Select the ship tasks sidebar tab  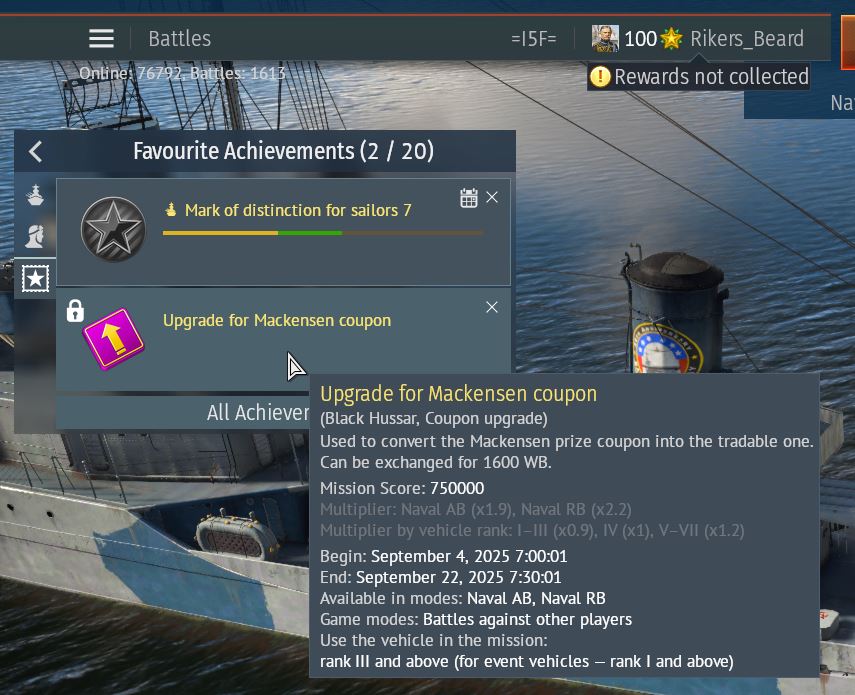coord(35,195)
